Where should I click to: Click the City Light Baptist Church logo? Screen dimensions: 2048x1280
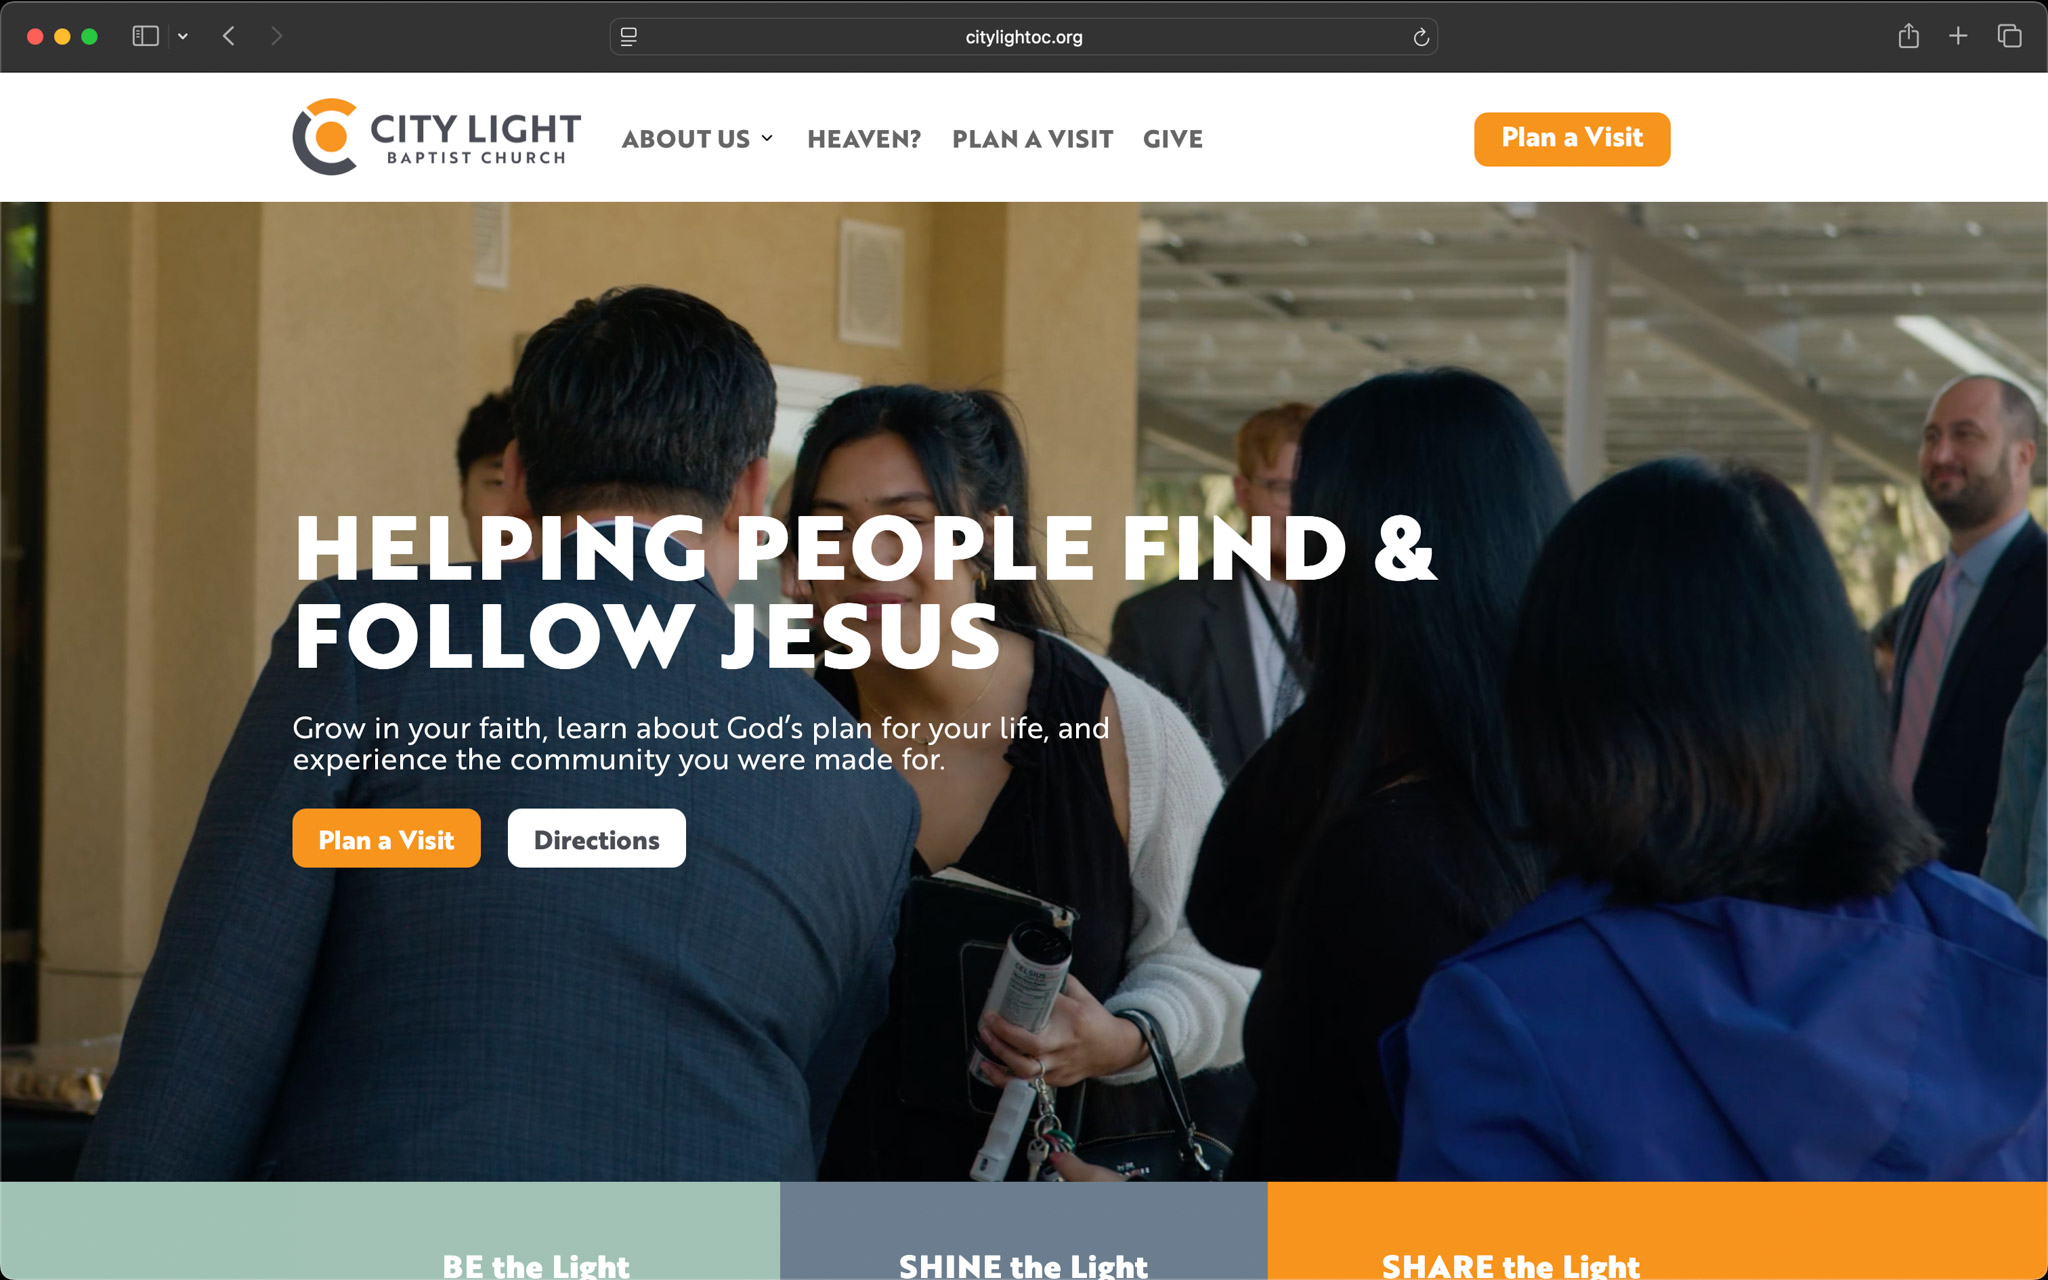click(x=436, y=137)
